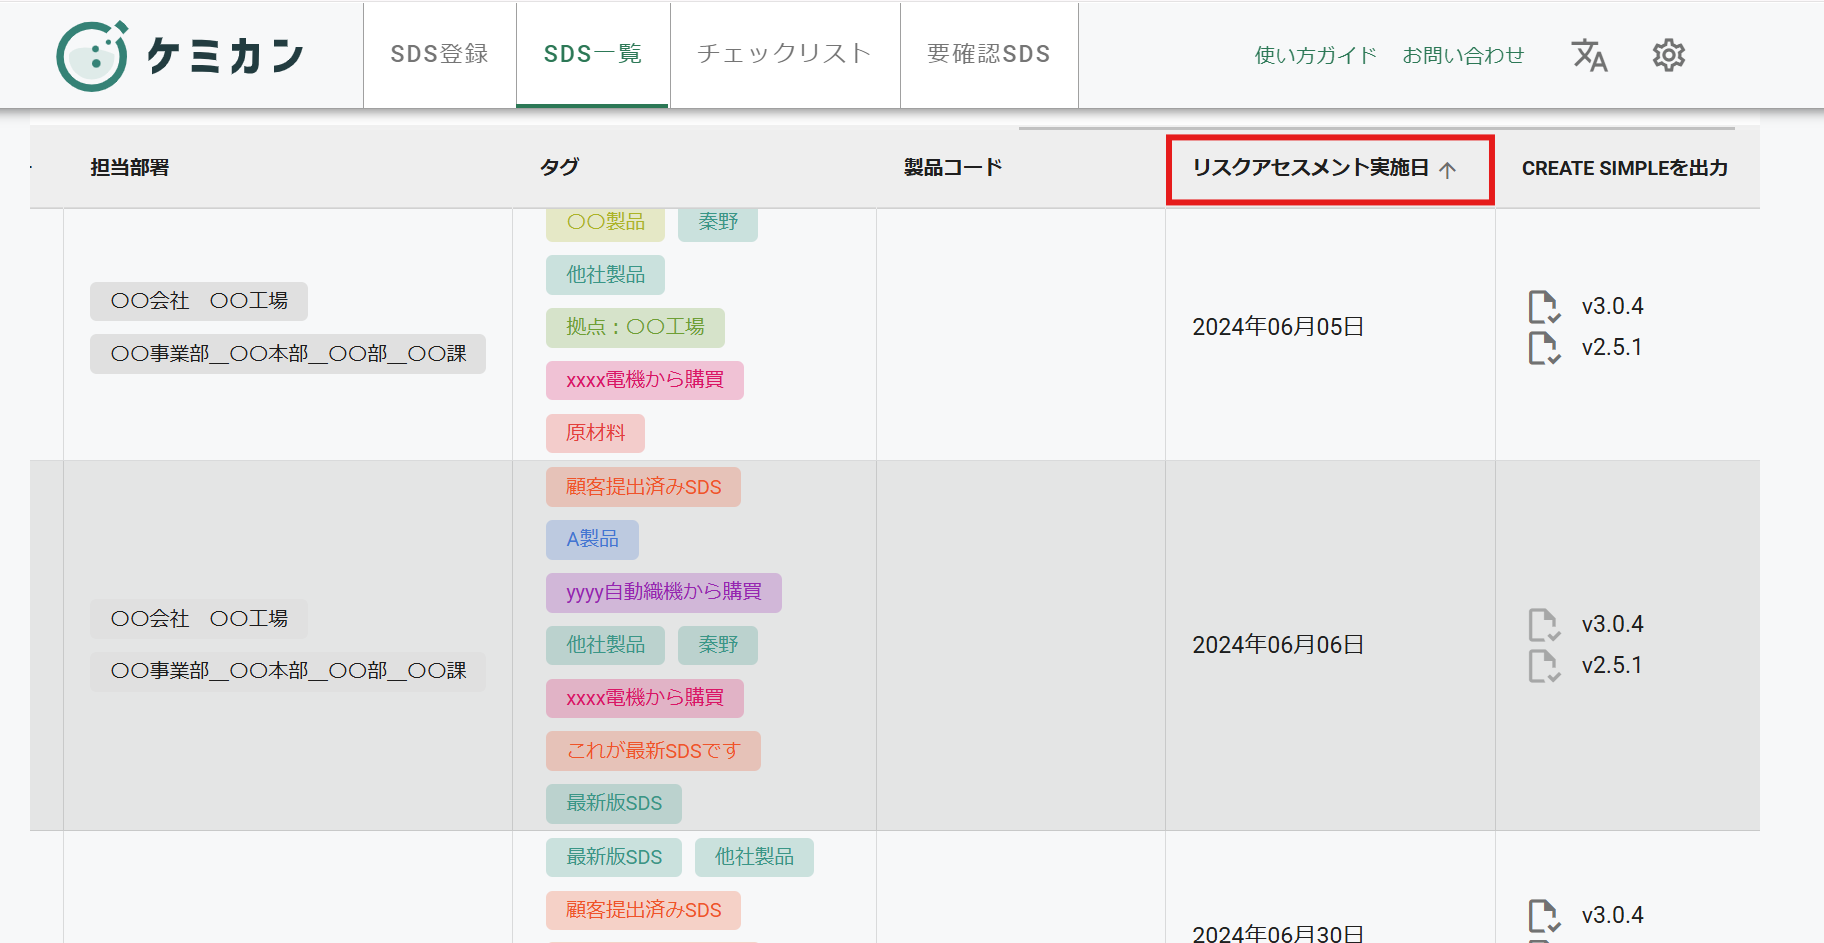This screenshot has width=1824, height=943.
Task: Download v3.0.4 file for 2024年06月06日 row
Action: [x=1544, y=625]
